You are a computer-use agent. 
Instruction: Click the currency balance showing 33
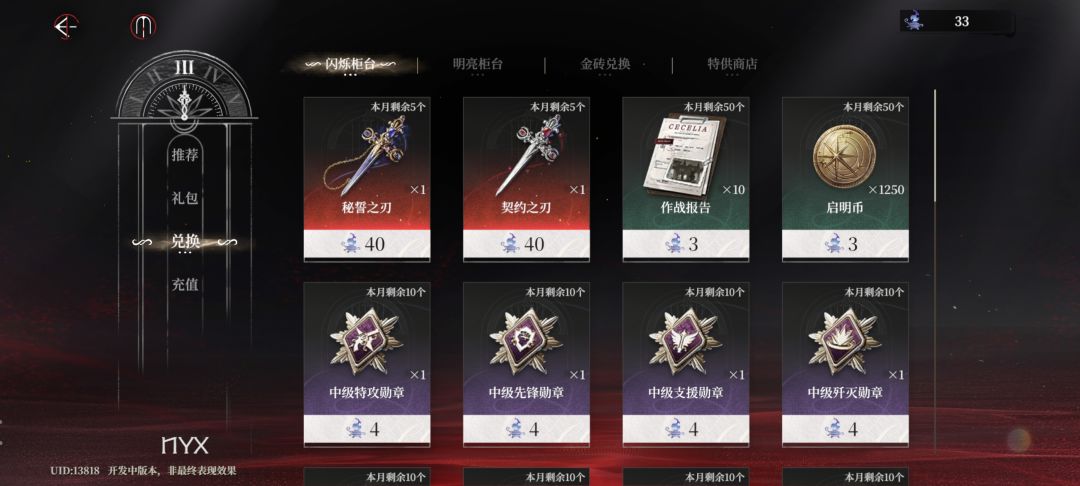pyautogui.click(x=956, y=21)
